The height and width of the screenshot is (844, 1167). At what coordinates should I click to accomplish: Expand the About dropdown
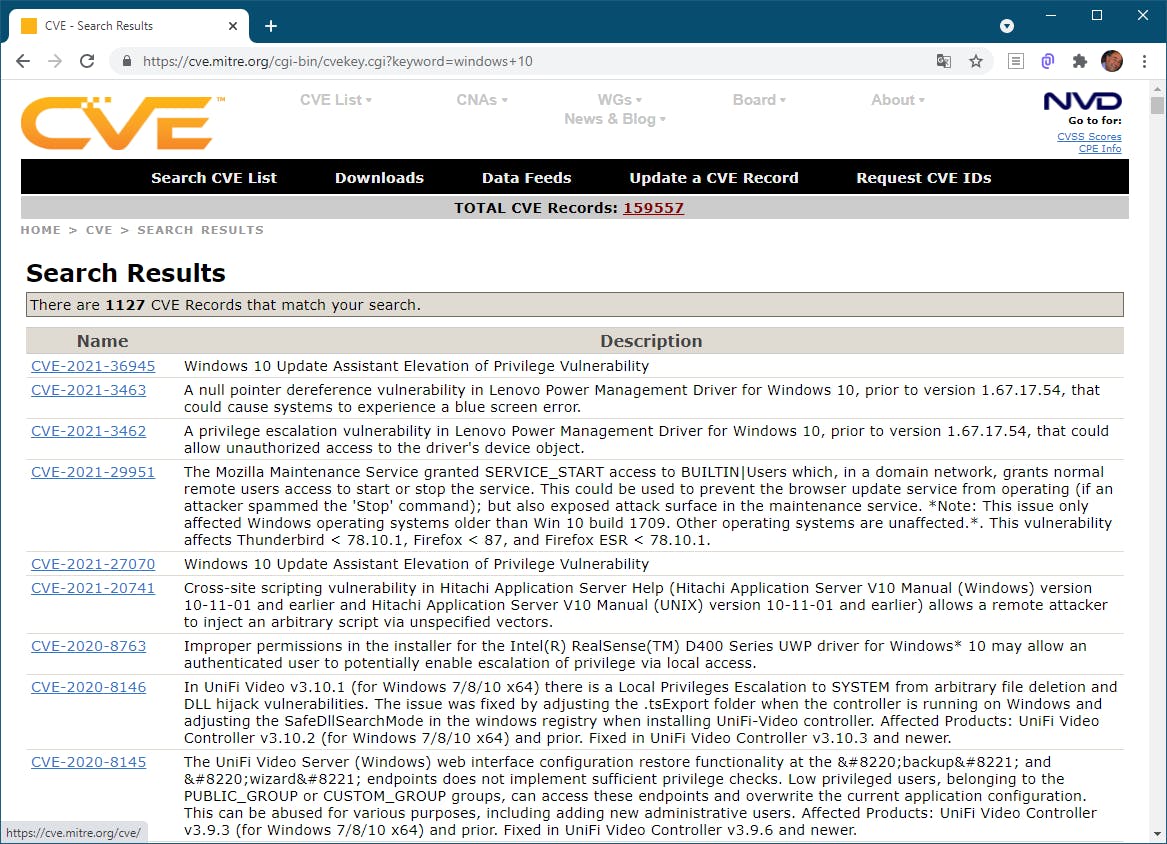pyautogui.click(x=896, y=100)
